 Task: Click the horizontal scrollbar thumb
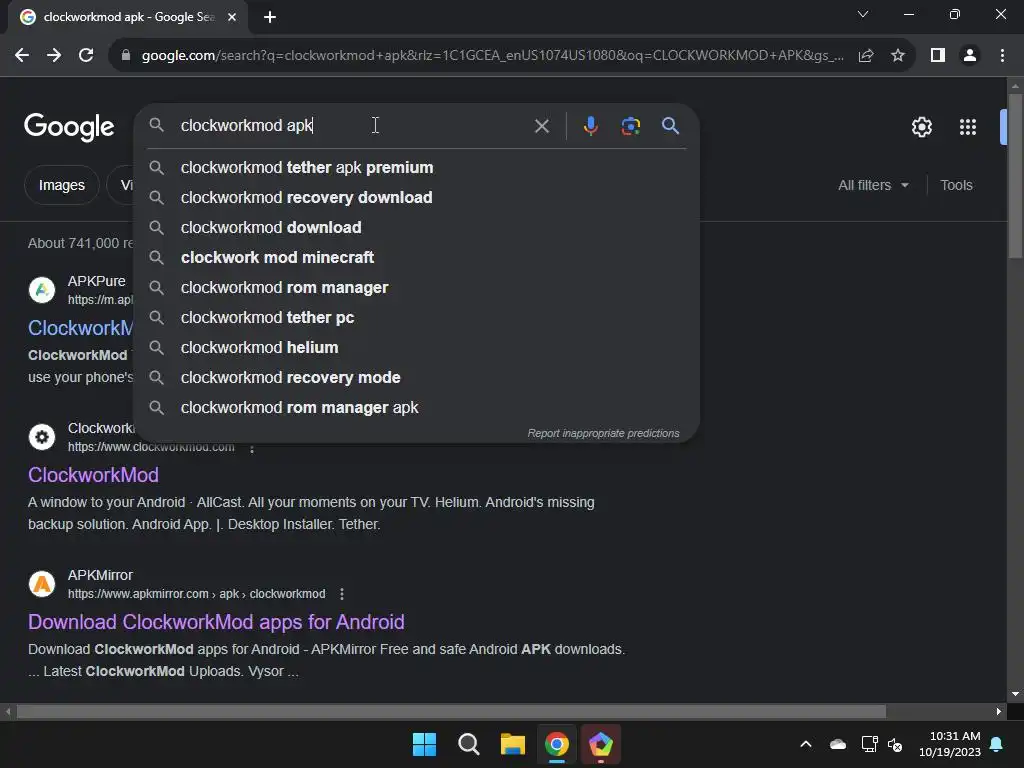click(x=451, y=712)
